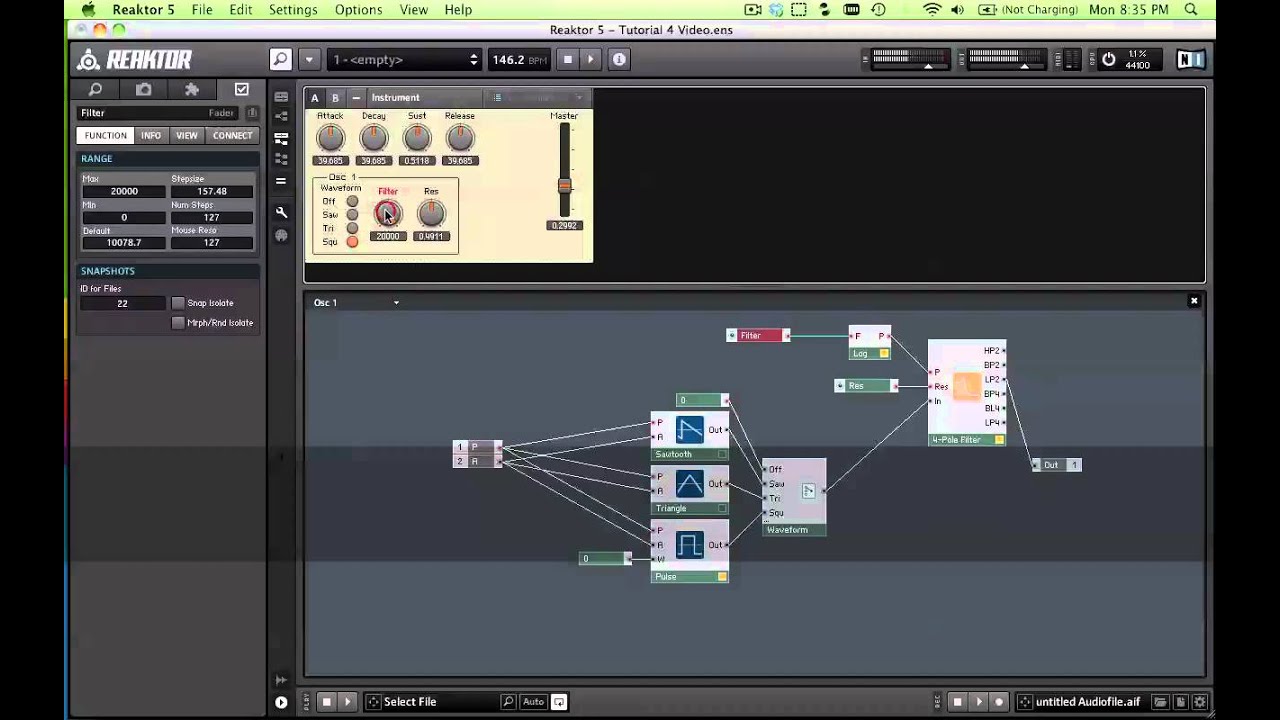The height and width of the screenshot is (720, 1280).
Task: Toggle the wrench edit-mode icon
Action: point(281,212)
